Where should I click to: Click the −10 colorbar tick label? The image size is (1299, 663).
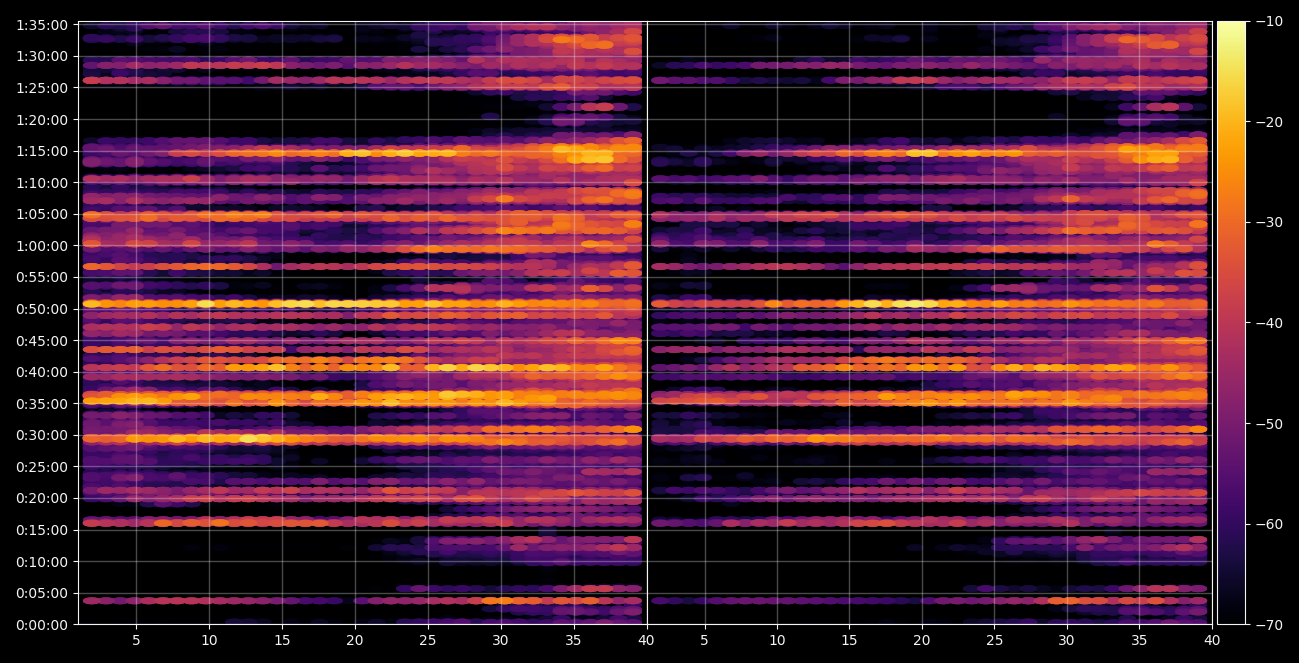1269,21
